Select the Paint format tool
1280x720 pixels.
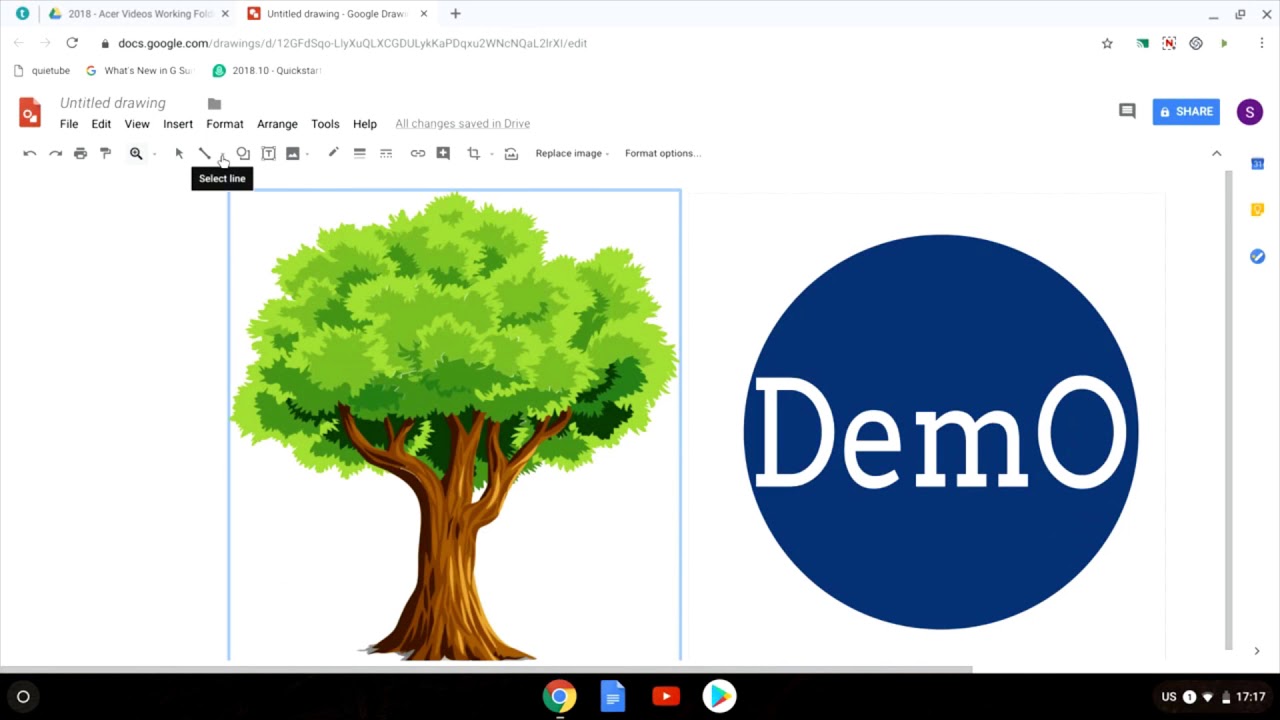(105, 153)
